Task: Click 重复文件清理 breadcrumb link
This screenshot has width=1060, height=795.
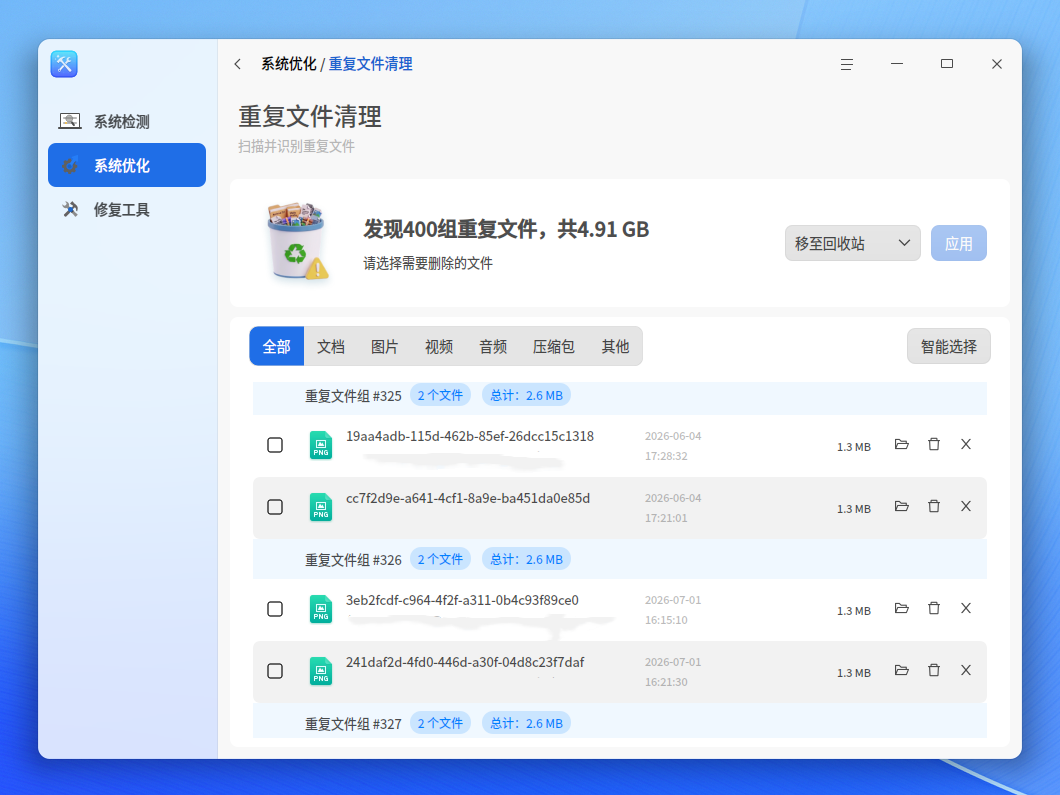Action: pos(370,64)
